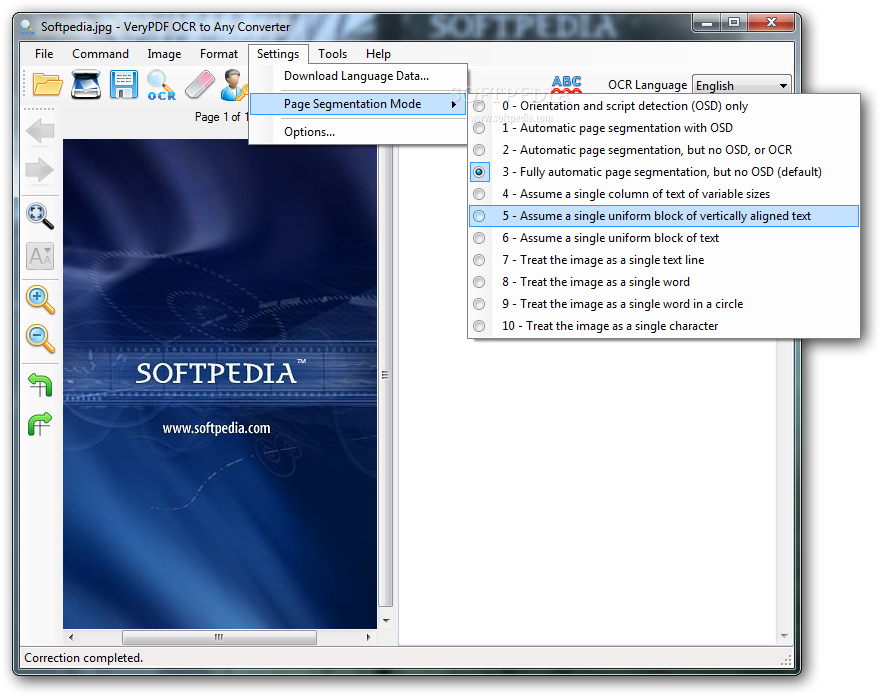Image resolution: width=881 pixels, height=696 pixels.
Task: Save using the floppy disk icon
Action: [x=124, y=85]
